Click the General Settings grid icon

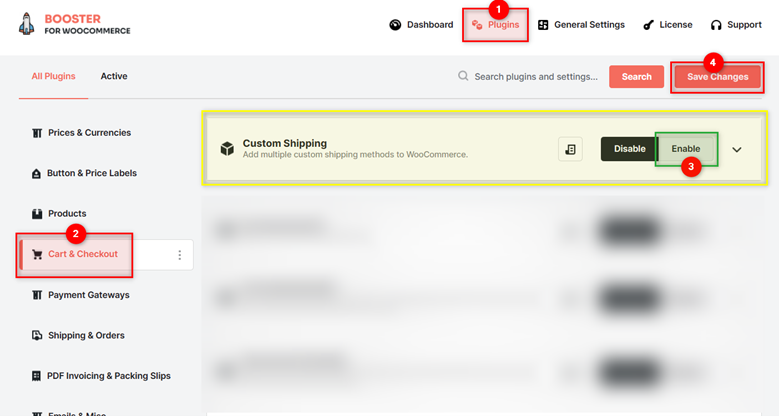(x=543, y=25)
